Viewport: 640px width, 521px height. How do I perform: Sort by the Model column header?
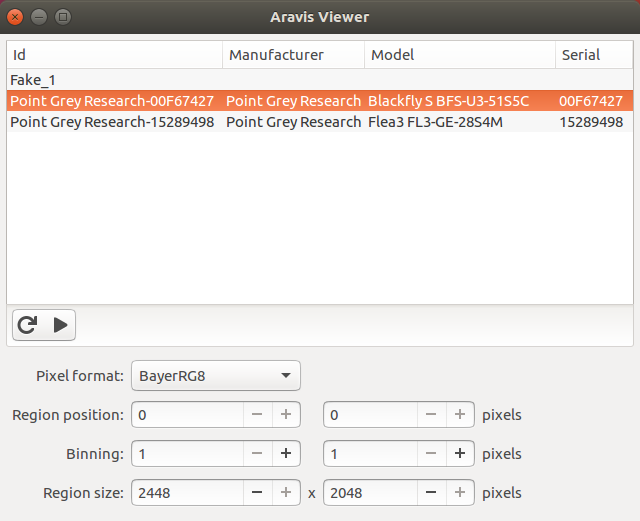460,55
